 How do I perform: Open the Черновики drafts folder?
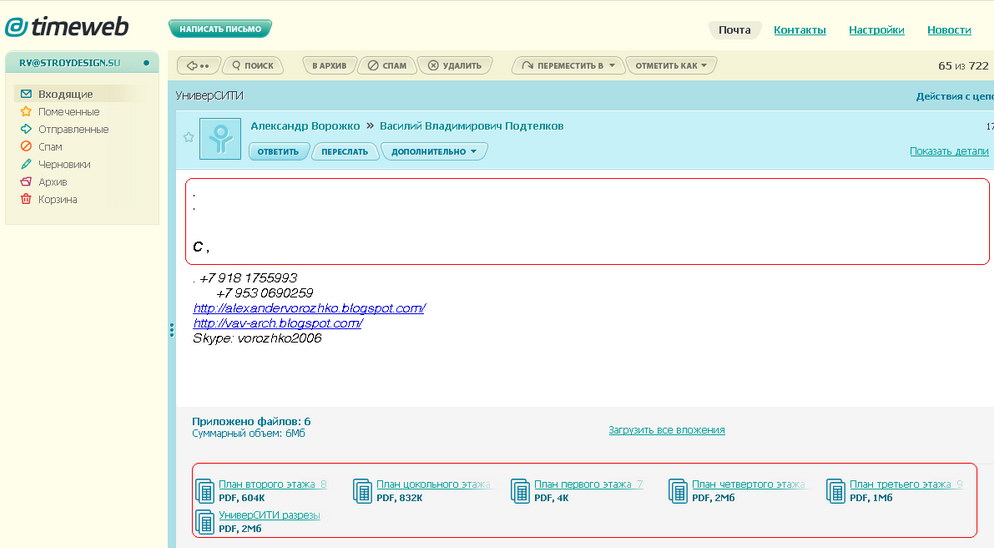64,164
